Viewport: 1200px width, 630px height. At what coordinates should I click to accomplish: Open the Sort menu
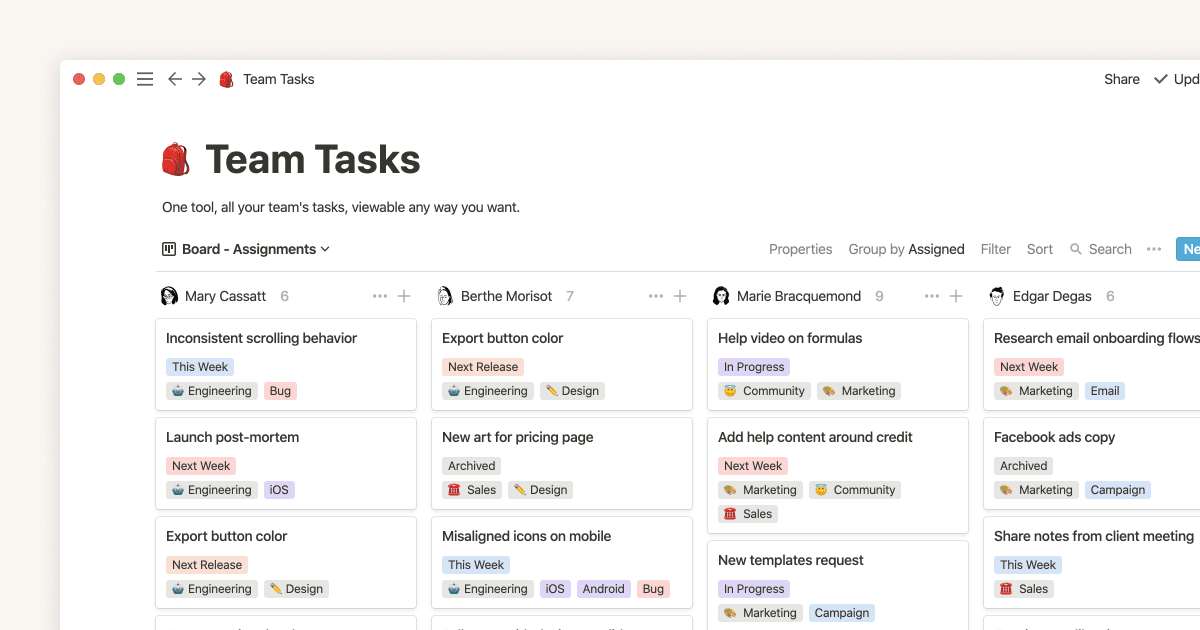[1039, 248]
